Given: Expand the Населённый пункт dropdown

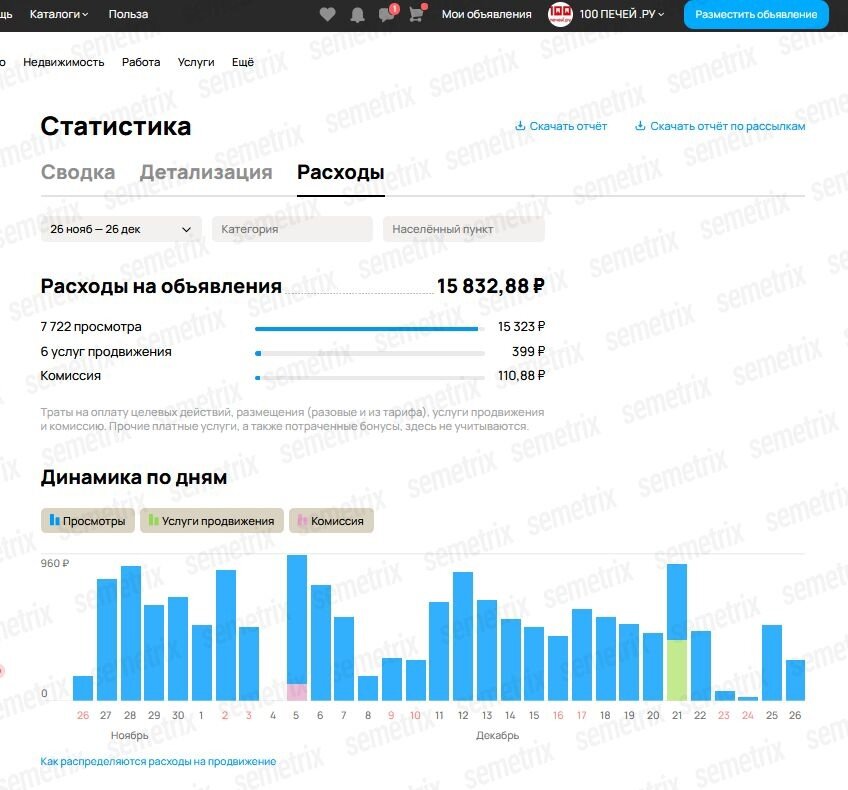Looking at the screenshot, I should point(464,229).
